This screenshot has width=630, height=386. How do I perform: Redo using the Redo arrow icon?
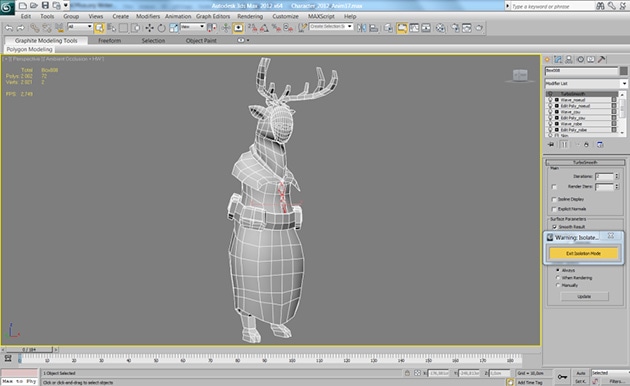[x=20, y=28]
